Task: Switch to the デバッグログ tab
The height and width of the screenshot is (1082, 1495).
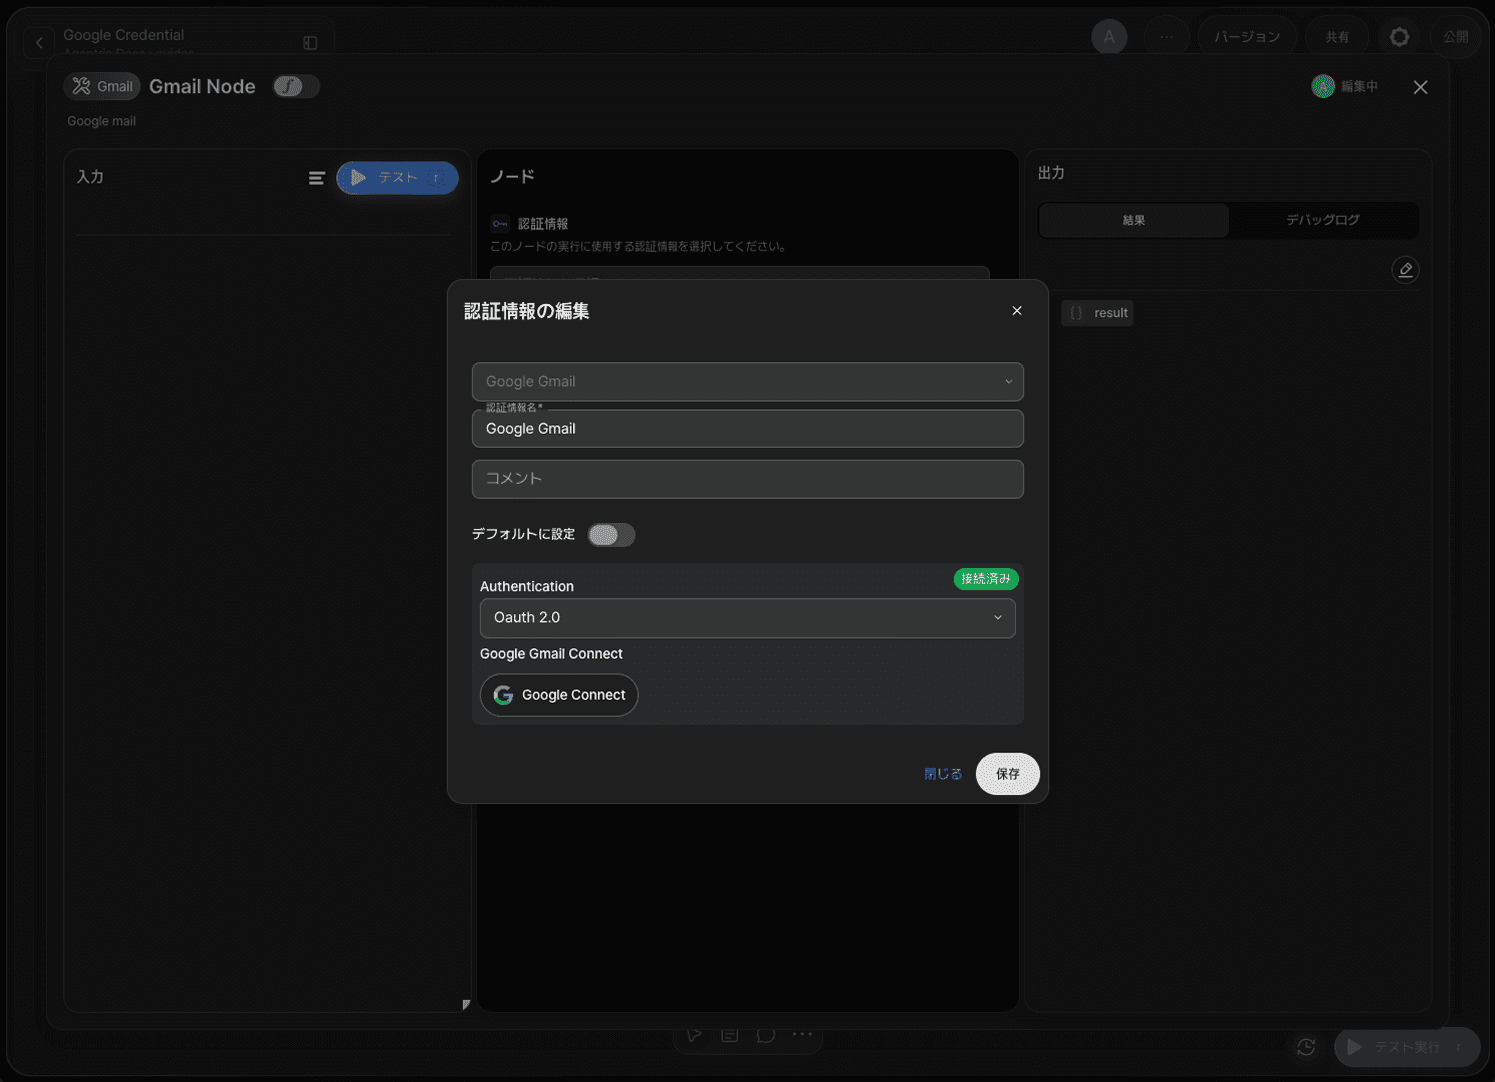Action: [x=1322, y=220]
